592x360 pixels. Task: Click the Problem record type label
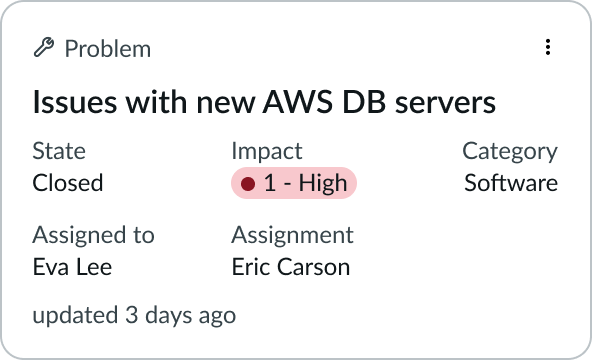(x=108, y=49)
